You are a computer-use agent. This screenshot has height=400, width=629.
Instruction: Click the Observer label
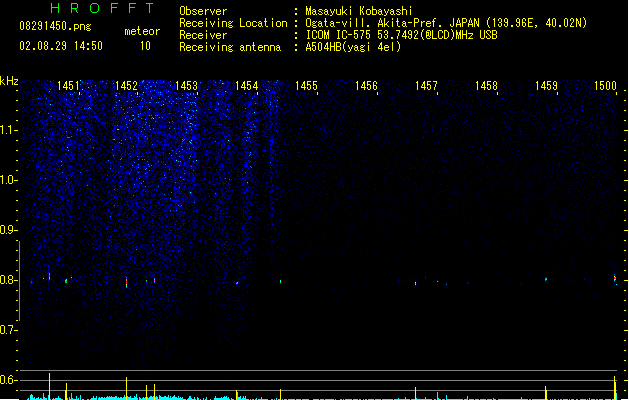tap(203, 11)
